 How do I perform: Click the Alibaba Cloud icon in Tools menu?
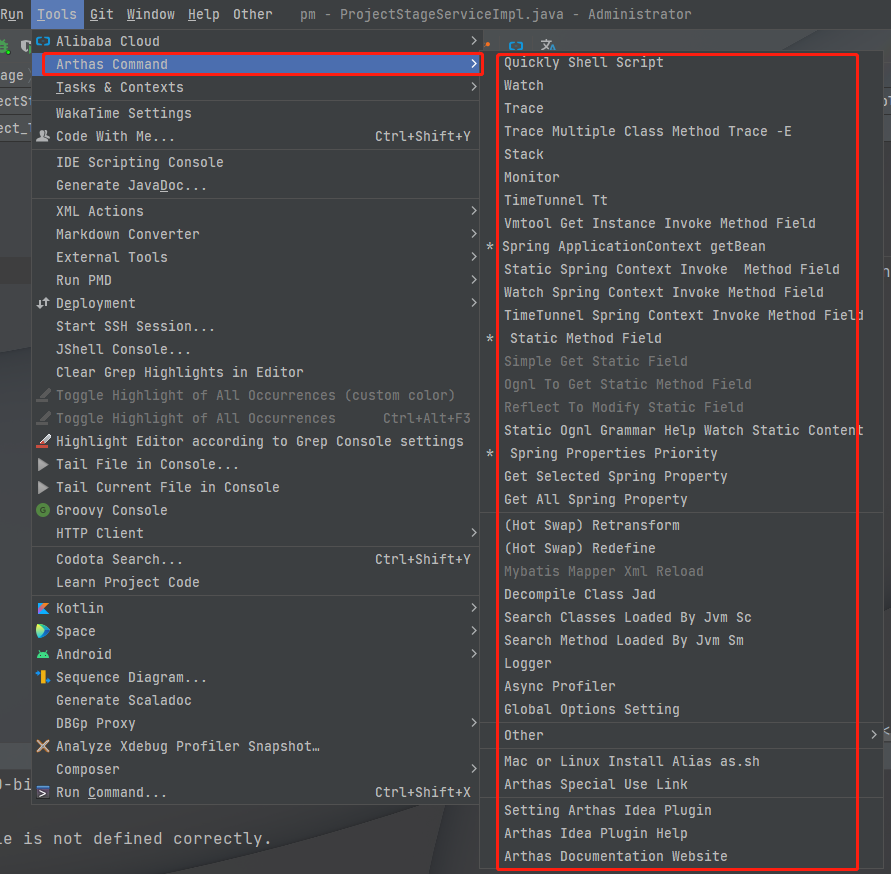[x=43, y=41]
